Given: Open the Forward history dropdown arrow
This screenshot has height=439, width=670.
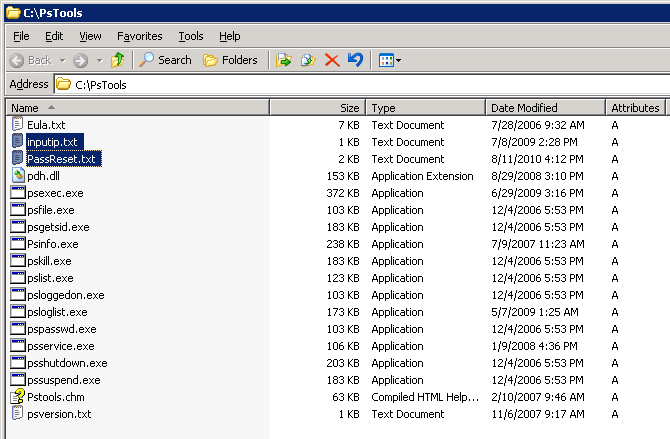Looking at the screenshot, I should tap(100, 61).
